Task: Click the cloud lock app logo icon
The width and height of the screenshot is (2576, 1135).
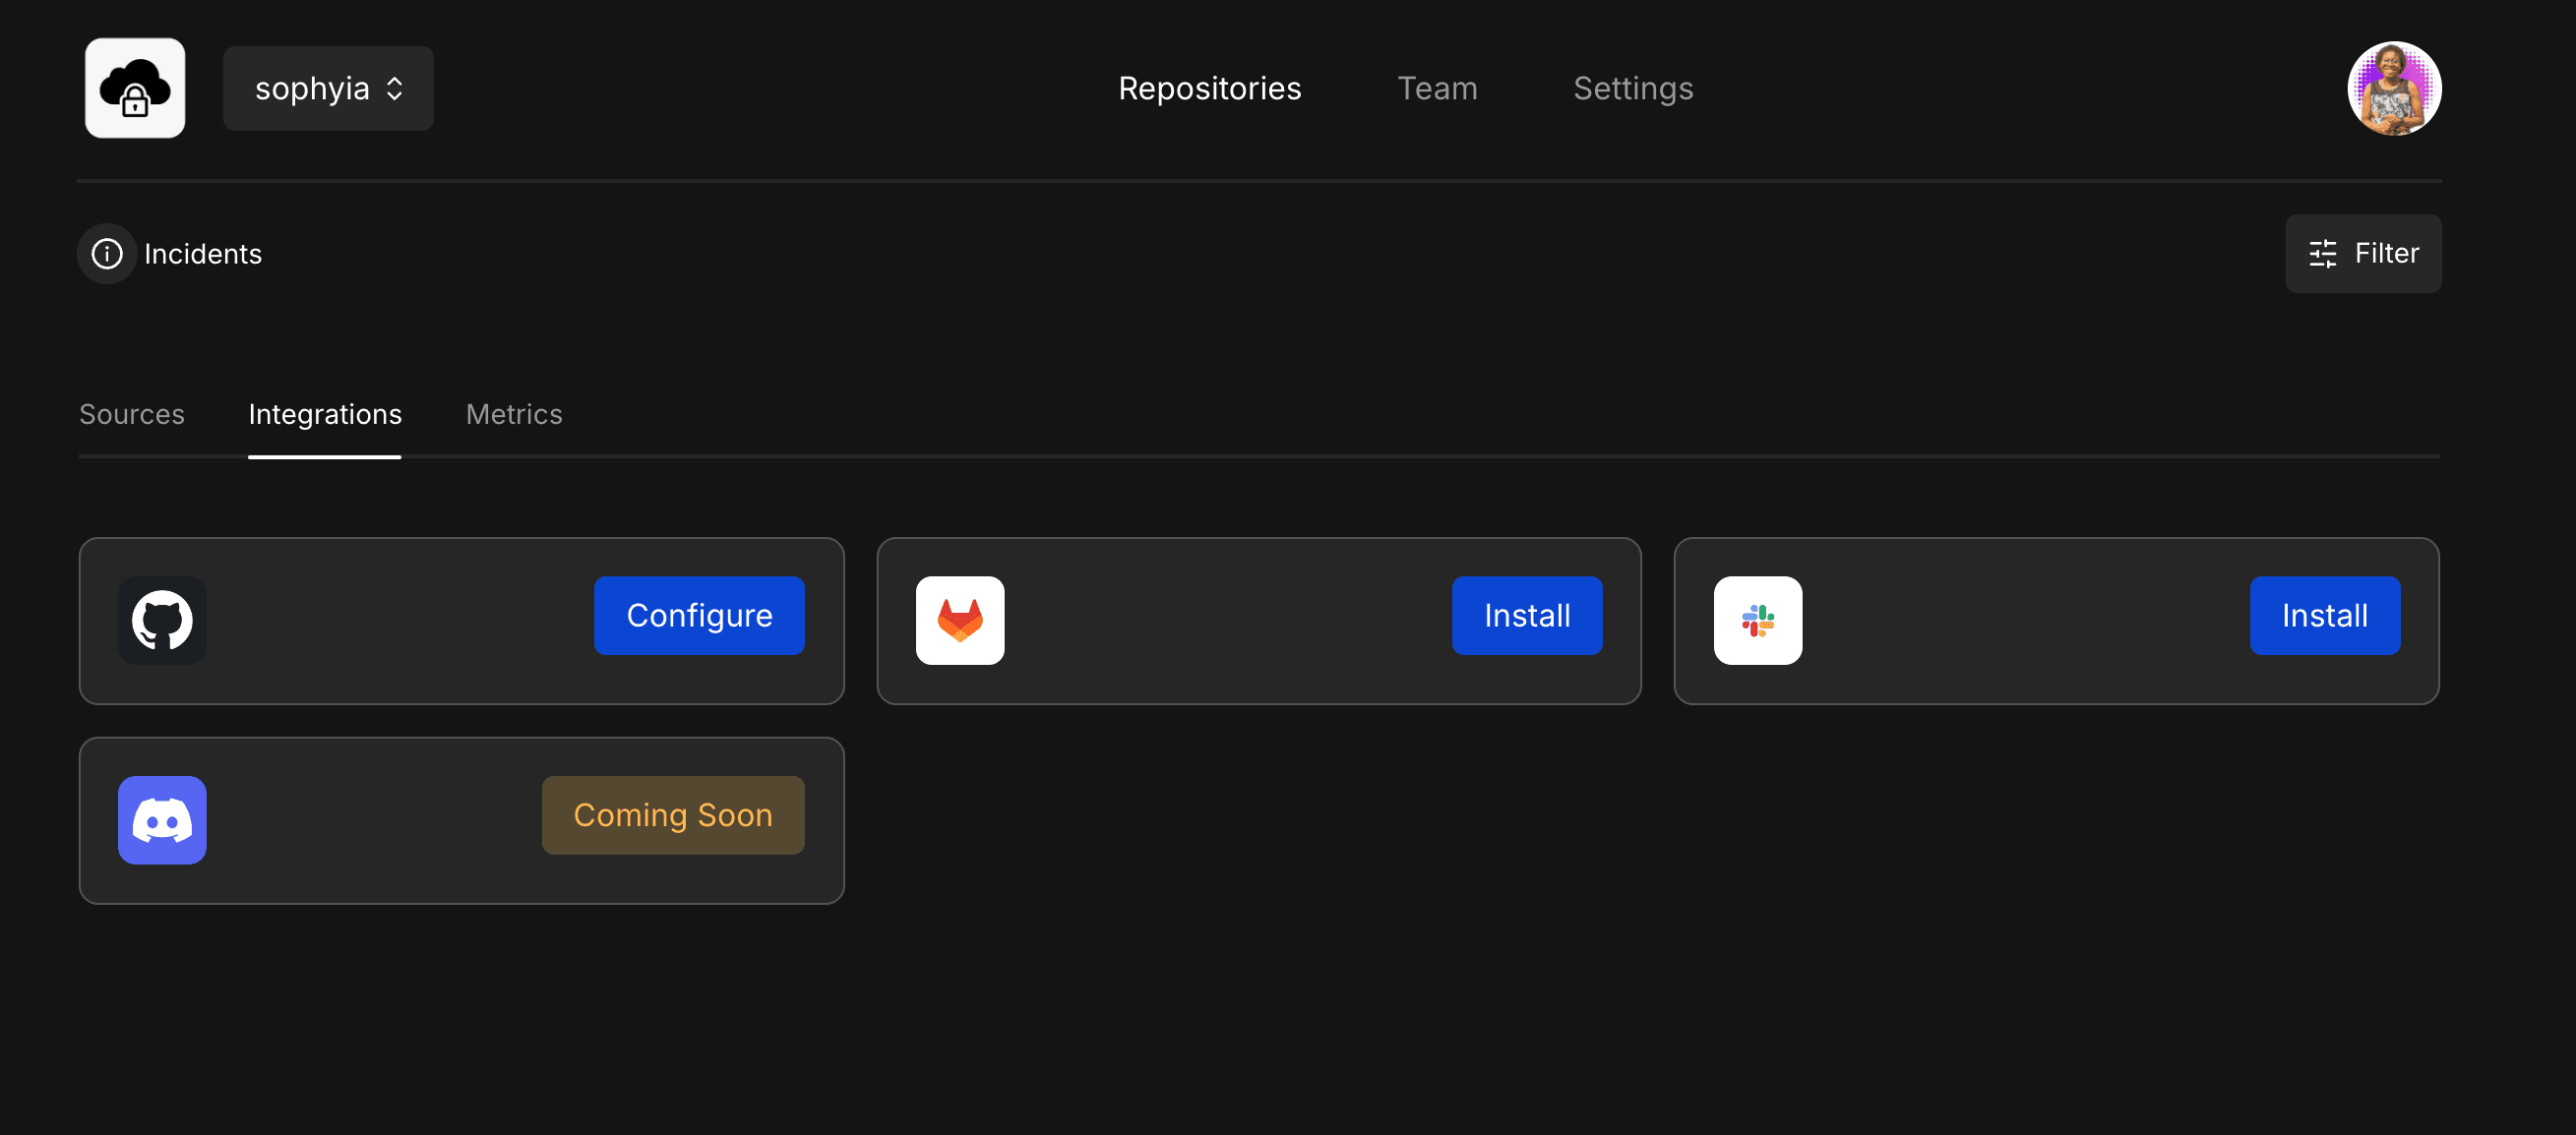Action: pos(135,88)
